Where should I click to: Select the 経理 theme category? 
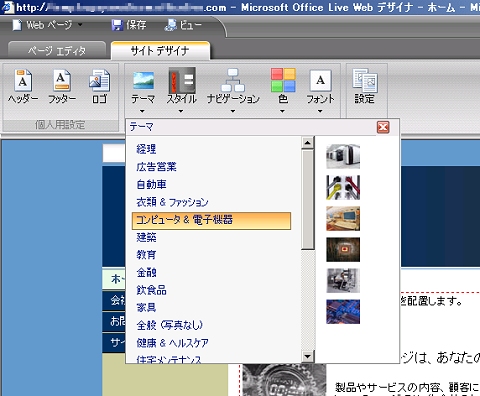coord(146,149)
